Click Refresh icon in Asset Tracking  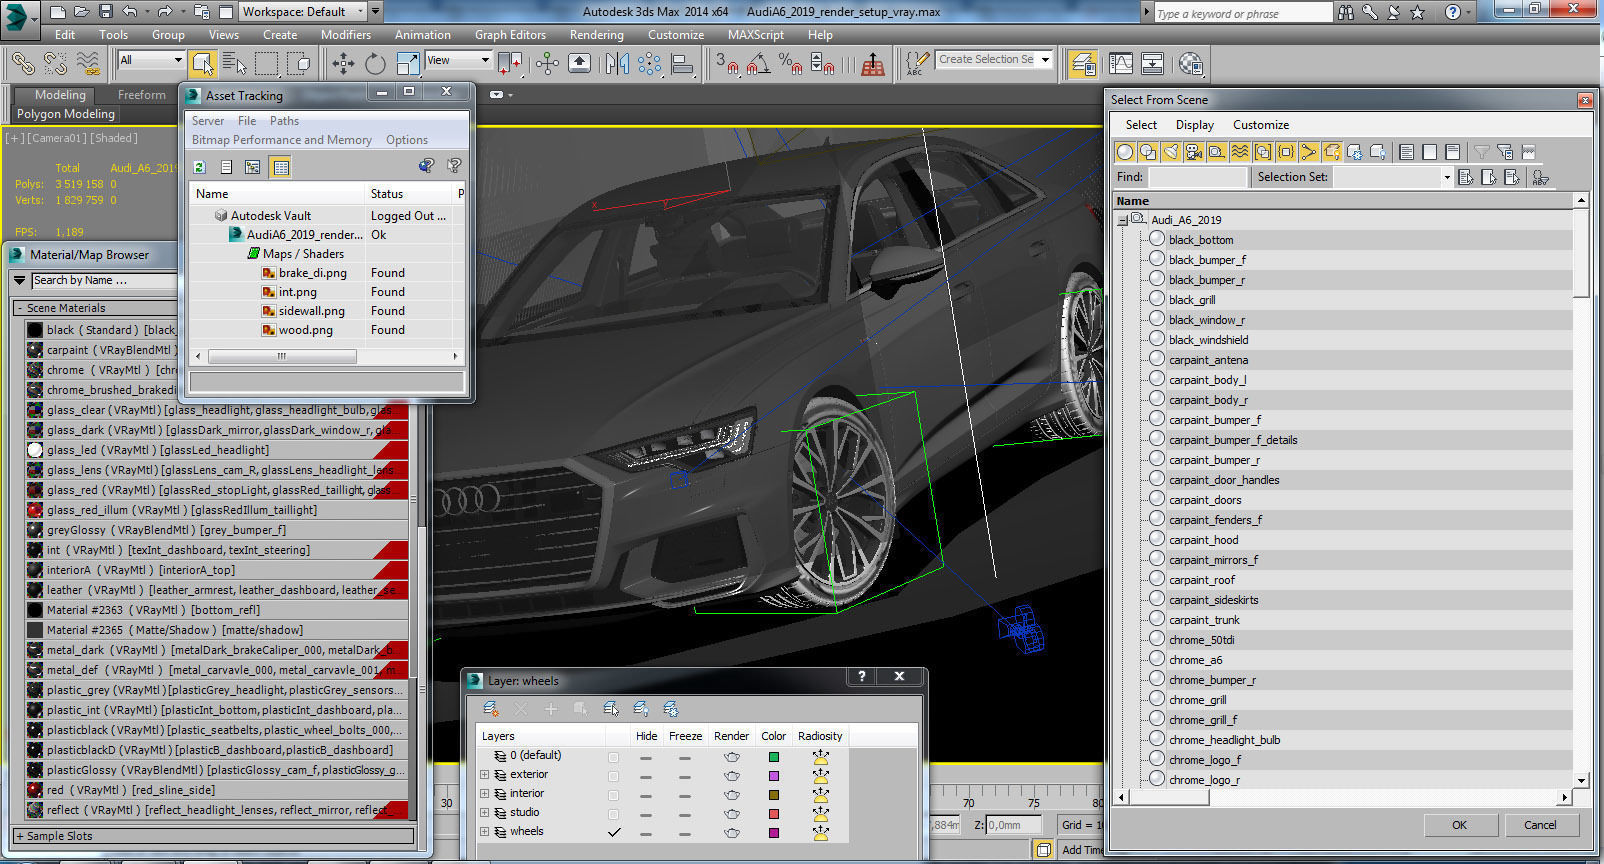tap(199, 167)
